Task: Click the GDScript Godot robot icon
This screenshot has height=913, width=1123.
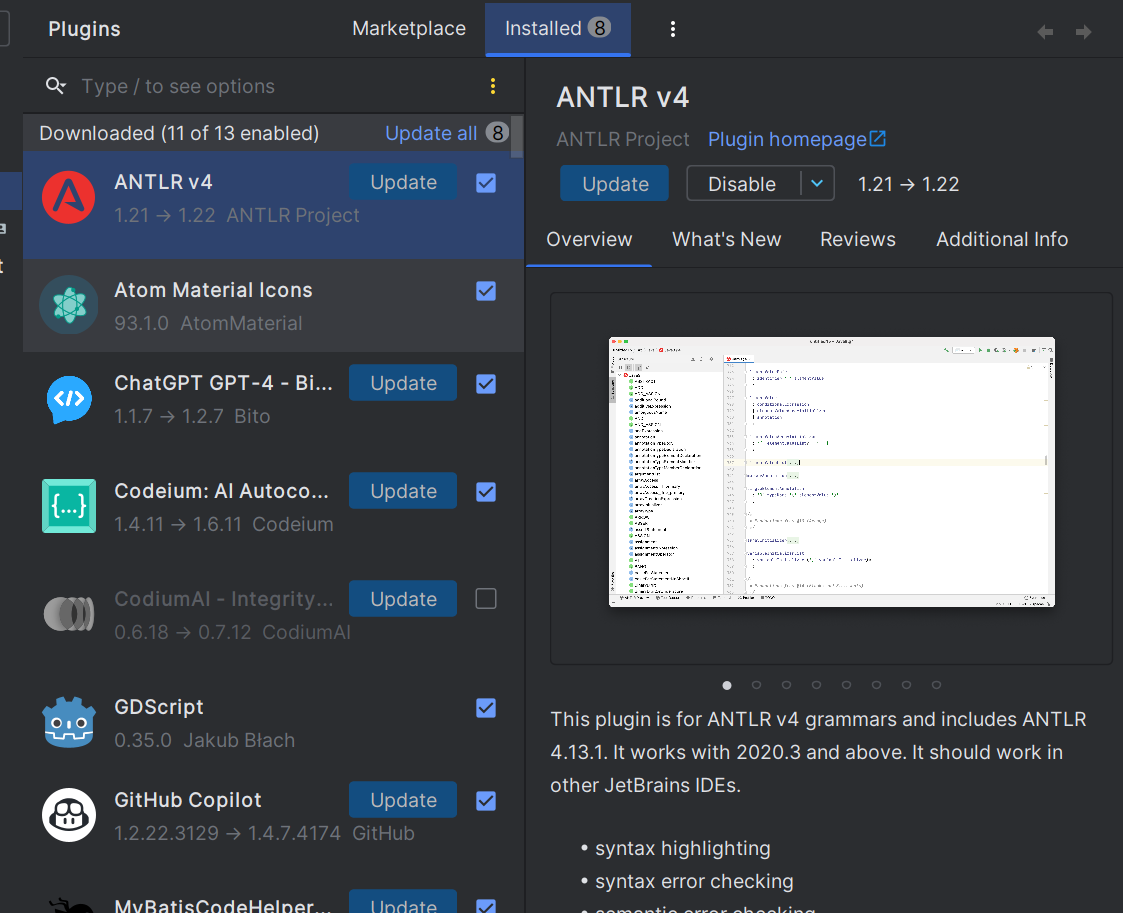Action: tap(69, 723)
